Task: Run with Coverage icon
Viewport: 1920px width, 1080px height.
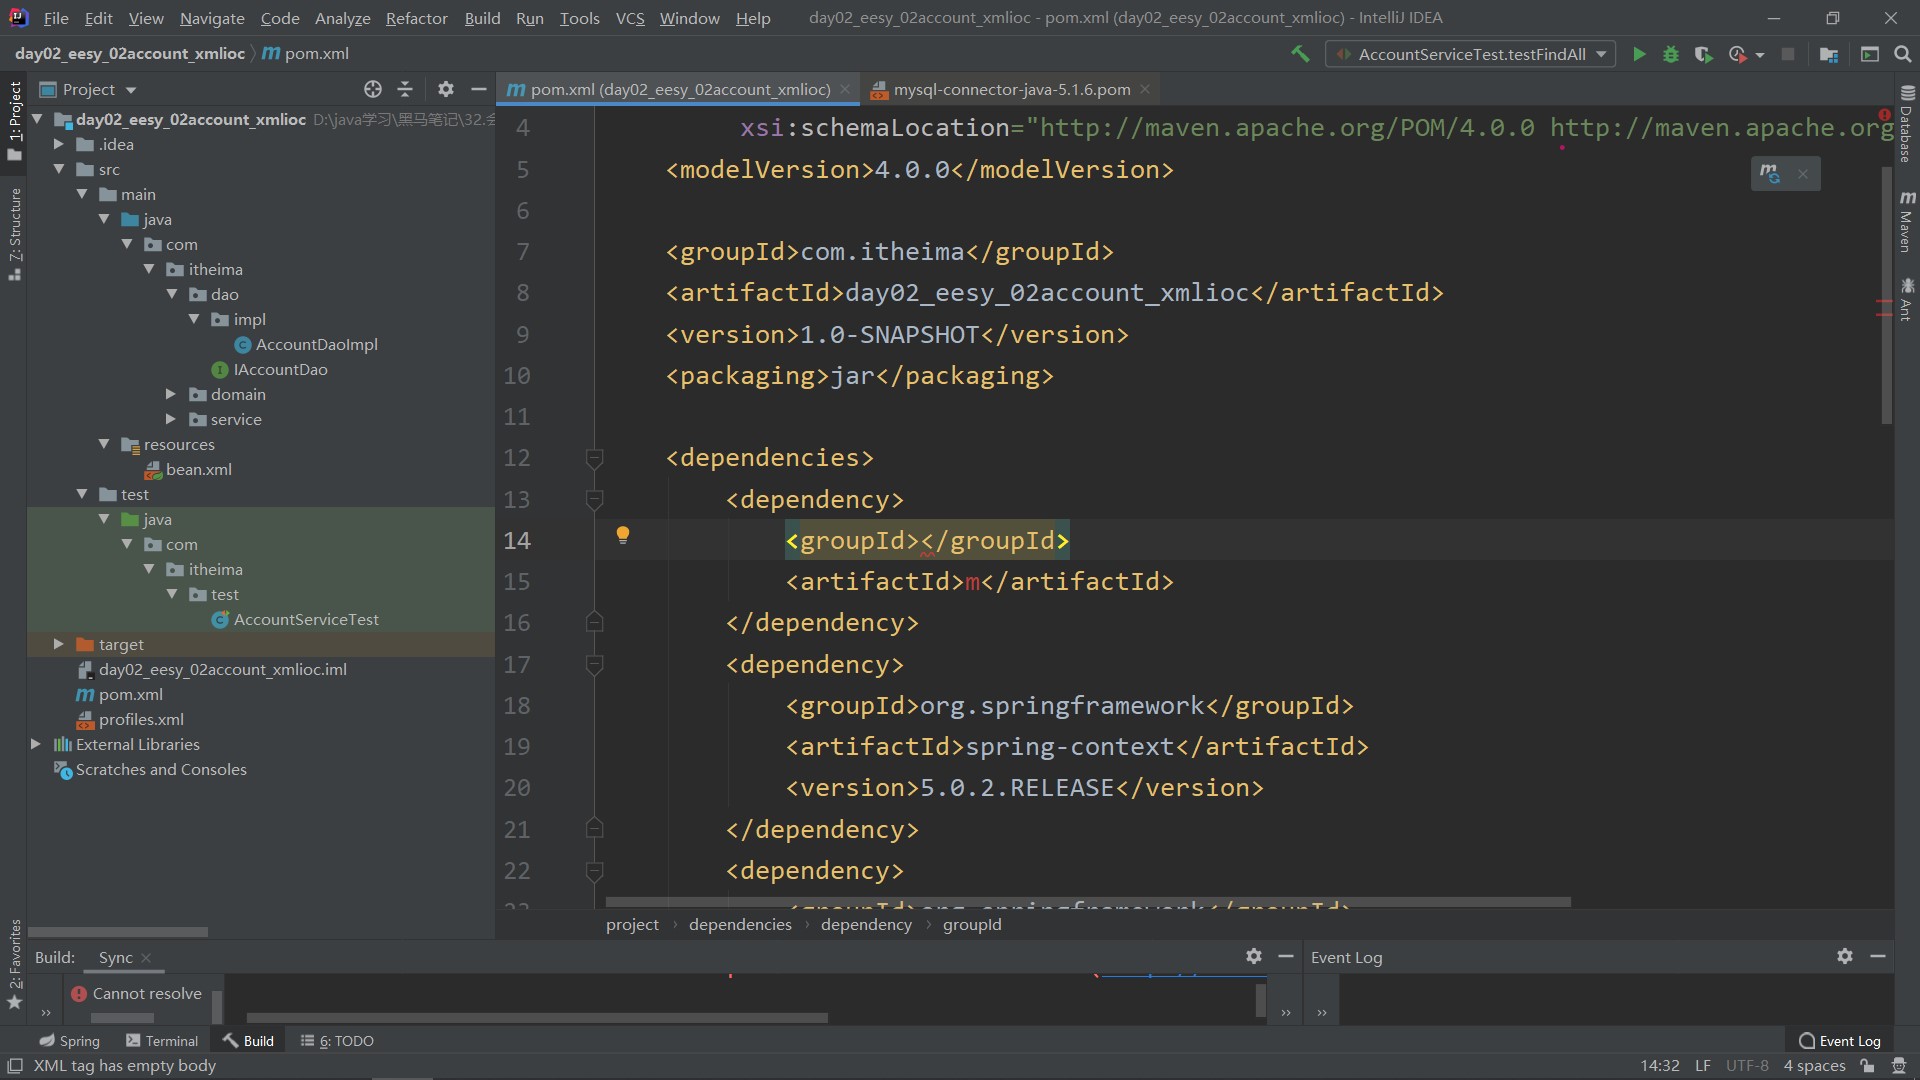Action: click(1704, 54)
